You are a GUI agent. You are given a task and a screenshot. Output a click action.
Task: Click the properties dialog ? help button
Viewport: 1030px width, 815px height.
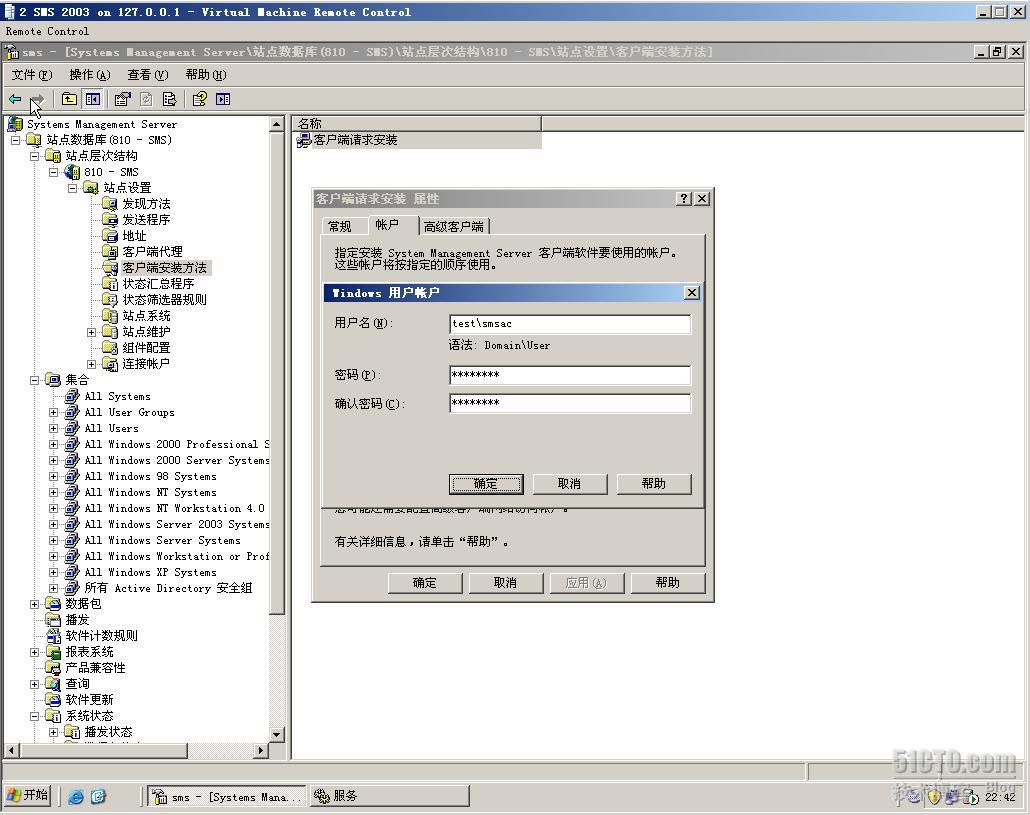(684, 198)
